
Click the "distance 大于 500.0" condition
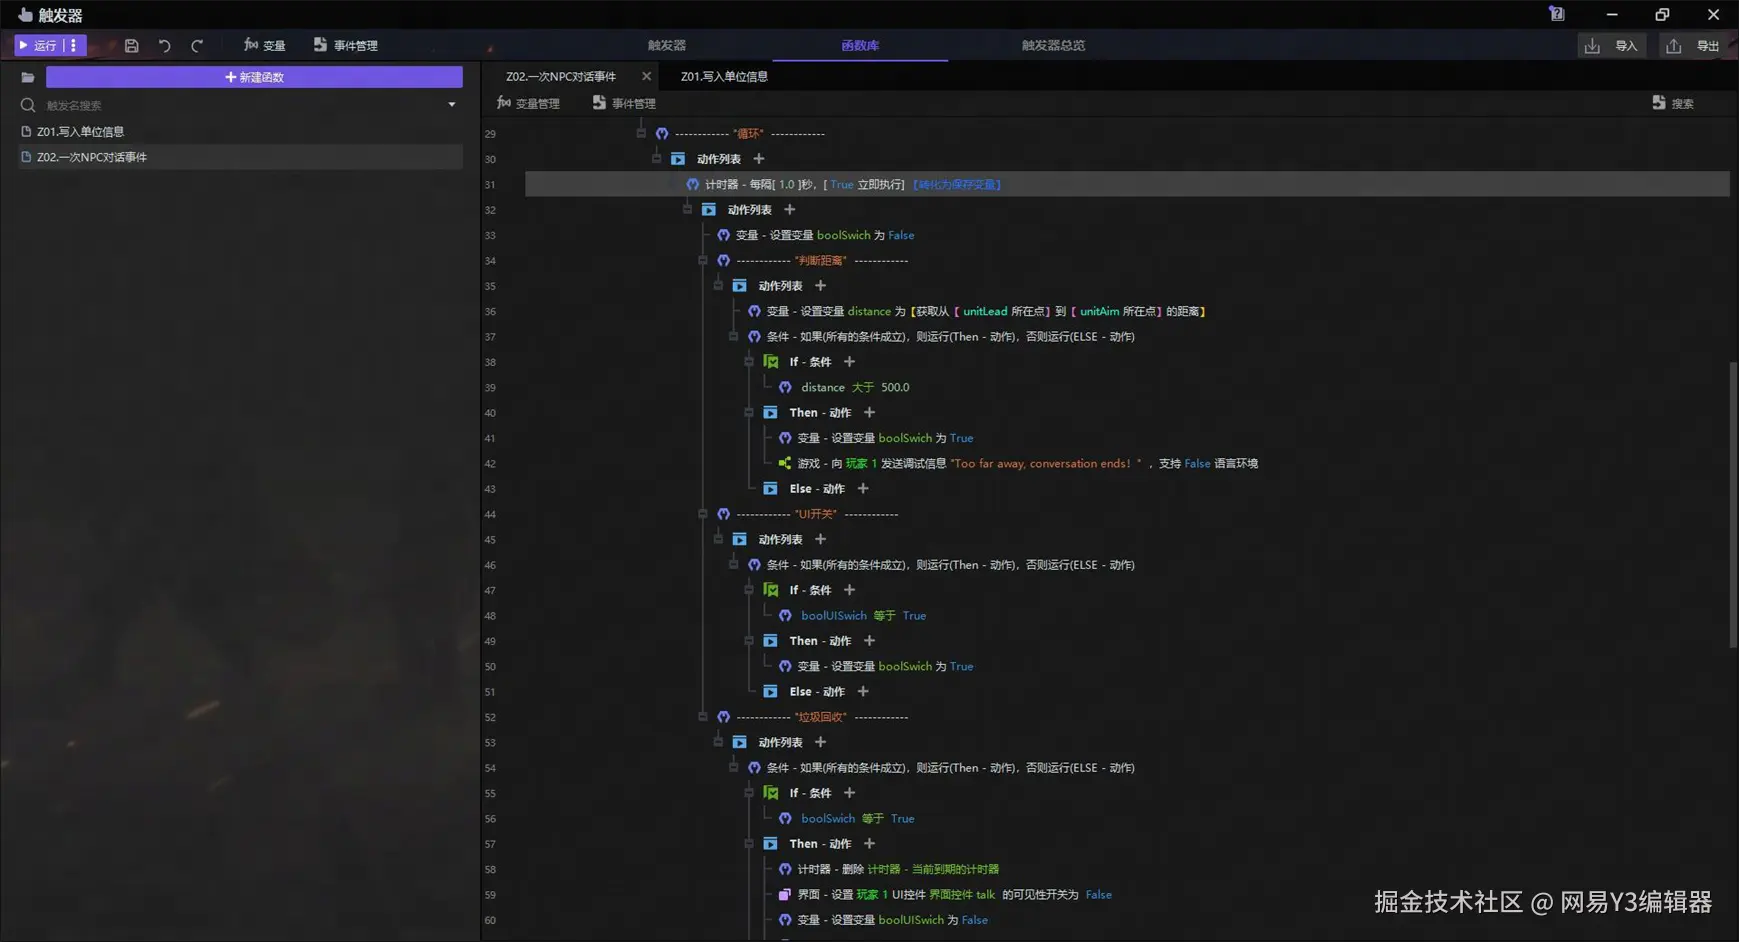pos(844,388)
